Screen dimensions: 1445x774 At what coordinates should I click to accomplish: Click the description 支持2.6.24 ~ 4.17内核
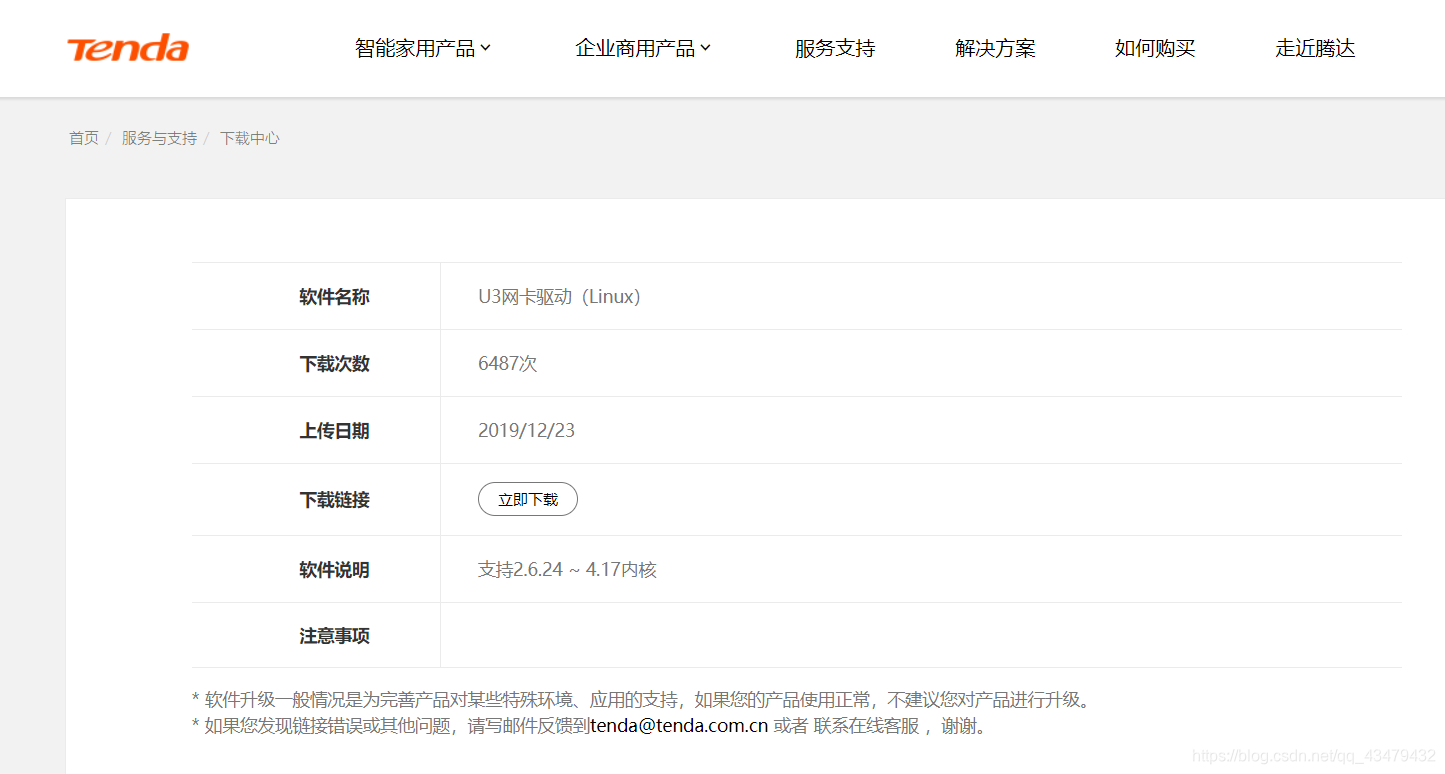coord(567,570)
